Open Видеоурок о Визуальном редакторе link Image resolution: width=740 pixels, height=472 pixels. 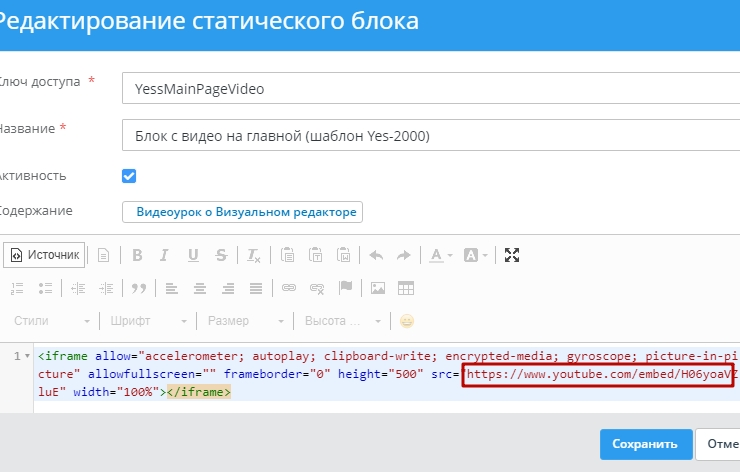(241, 212)
